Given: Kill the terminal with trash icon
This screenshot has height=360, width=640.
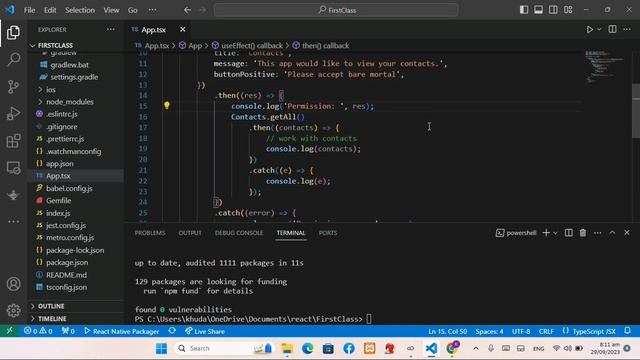Looking at the screenshot, I should click(583, 233).
